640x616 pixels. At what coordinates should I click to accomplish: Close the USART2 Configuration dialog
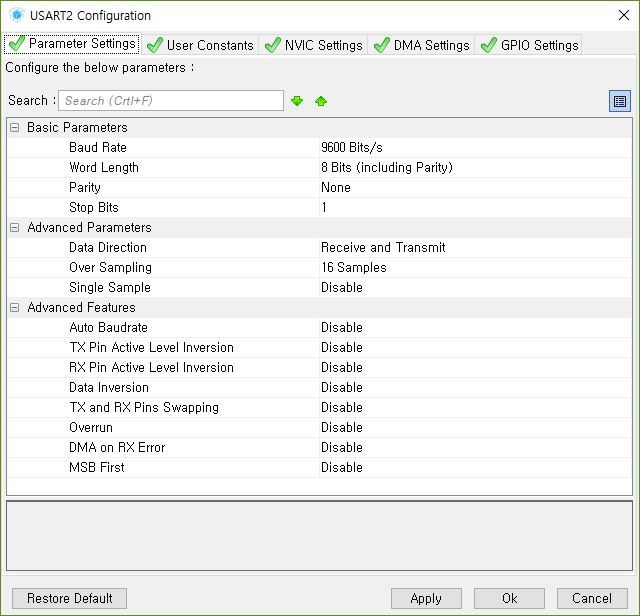click(x=624, y=16)
